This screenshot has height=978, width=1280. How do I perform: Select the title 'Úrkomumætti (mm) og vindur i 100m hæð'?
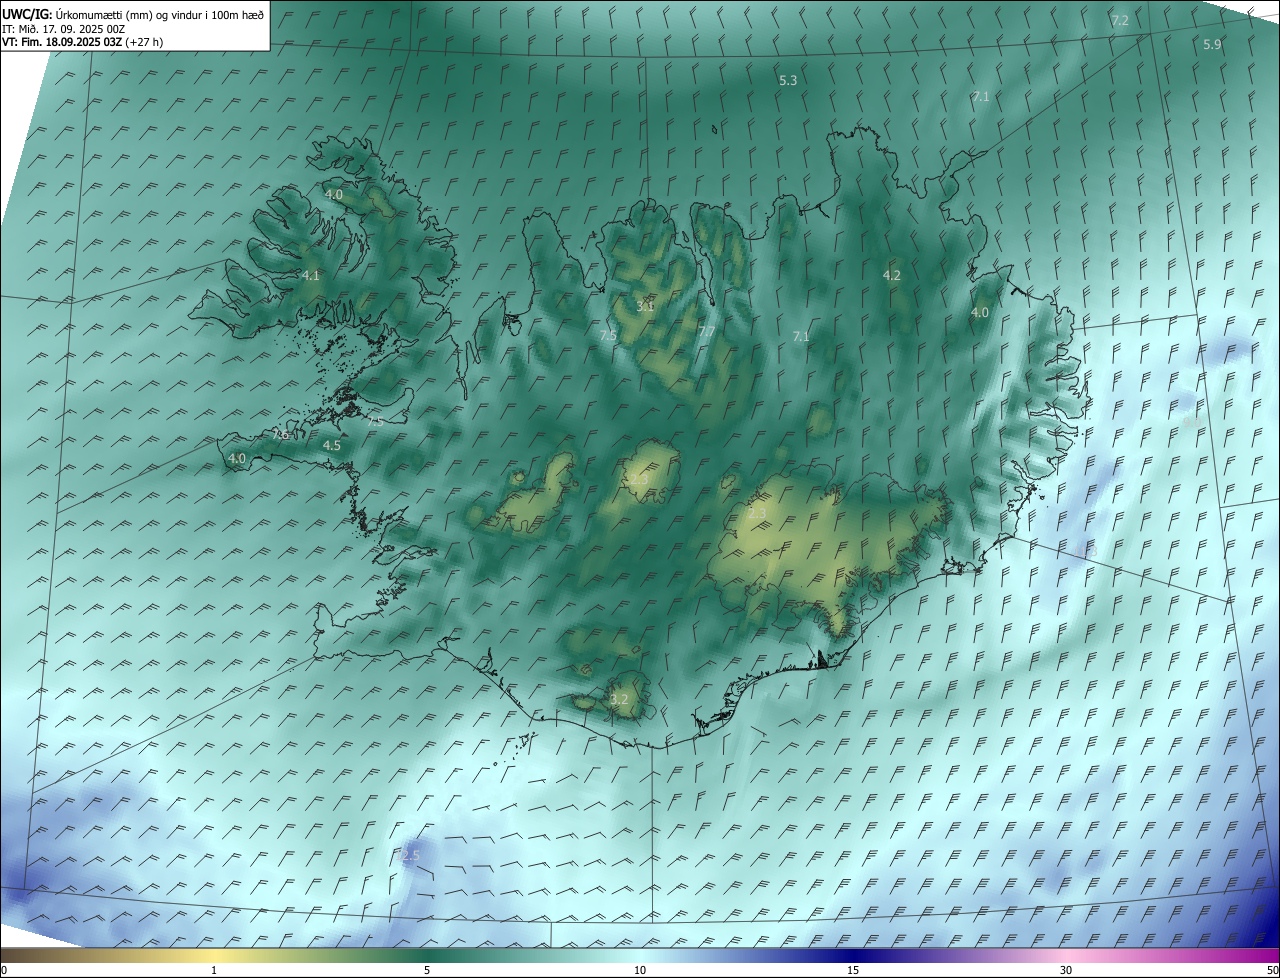(x=160, y=14)
